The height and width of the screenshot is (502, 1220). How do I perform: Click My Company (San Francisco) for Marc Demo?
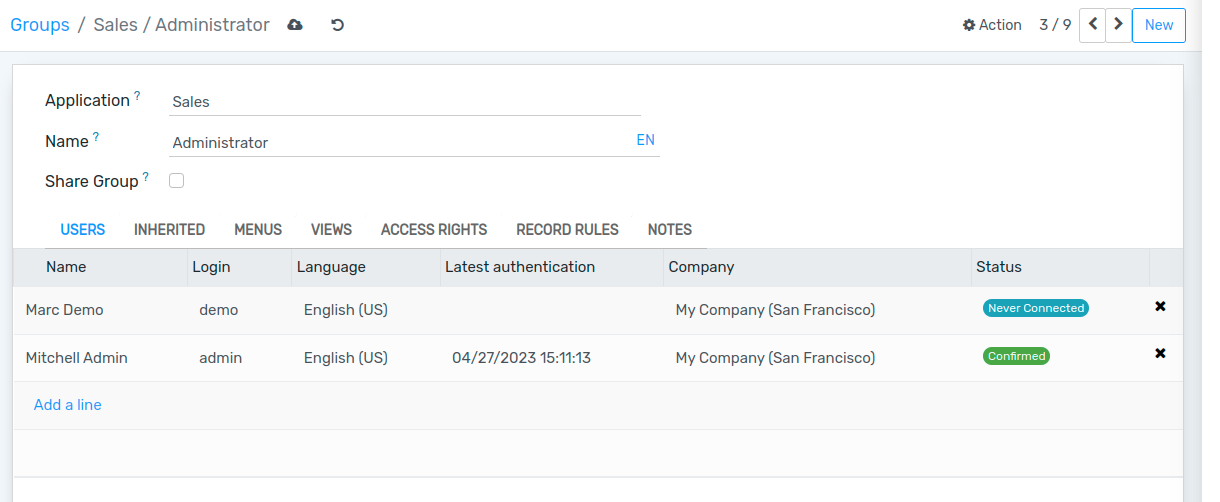(776, 310)
